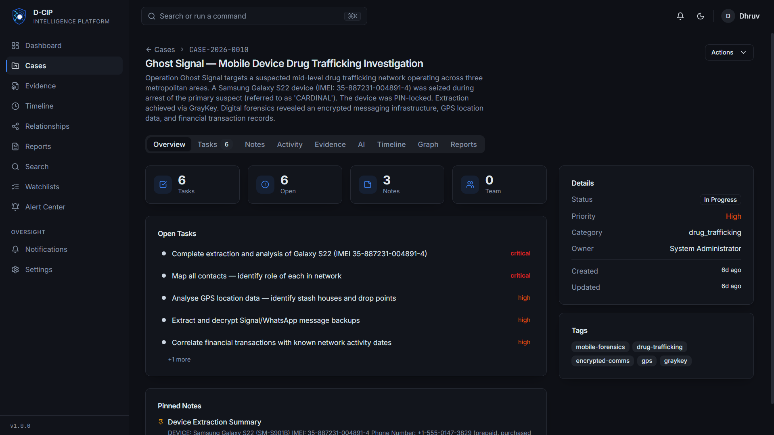The height and width of the screenshot is (435, 774).
Task: Open task Complete extraction and analysis of Galaxy S22
Action: pyautogui.click(x=346, y=254)
